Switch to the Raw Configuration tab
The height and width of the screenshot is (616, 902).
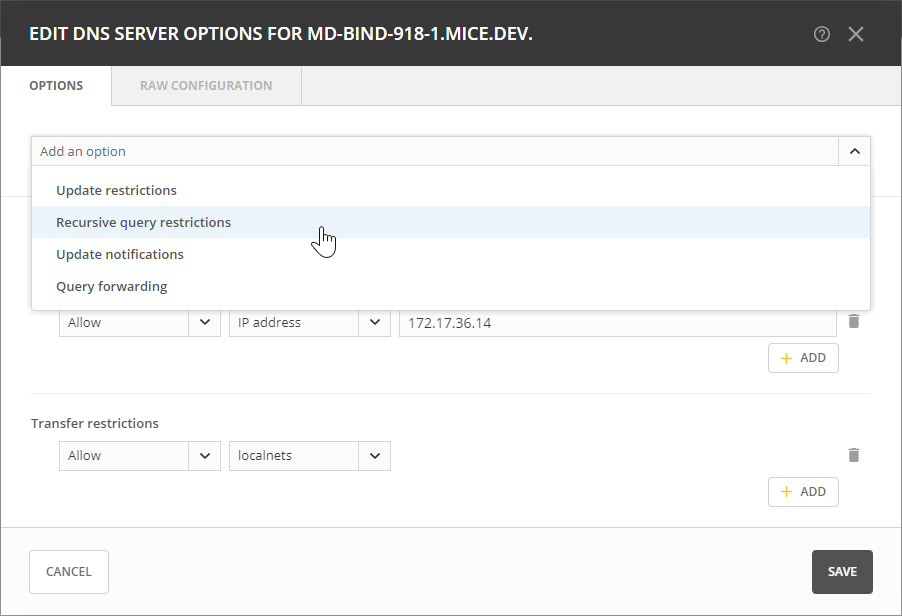point(206,86)
